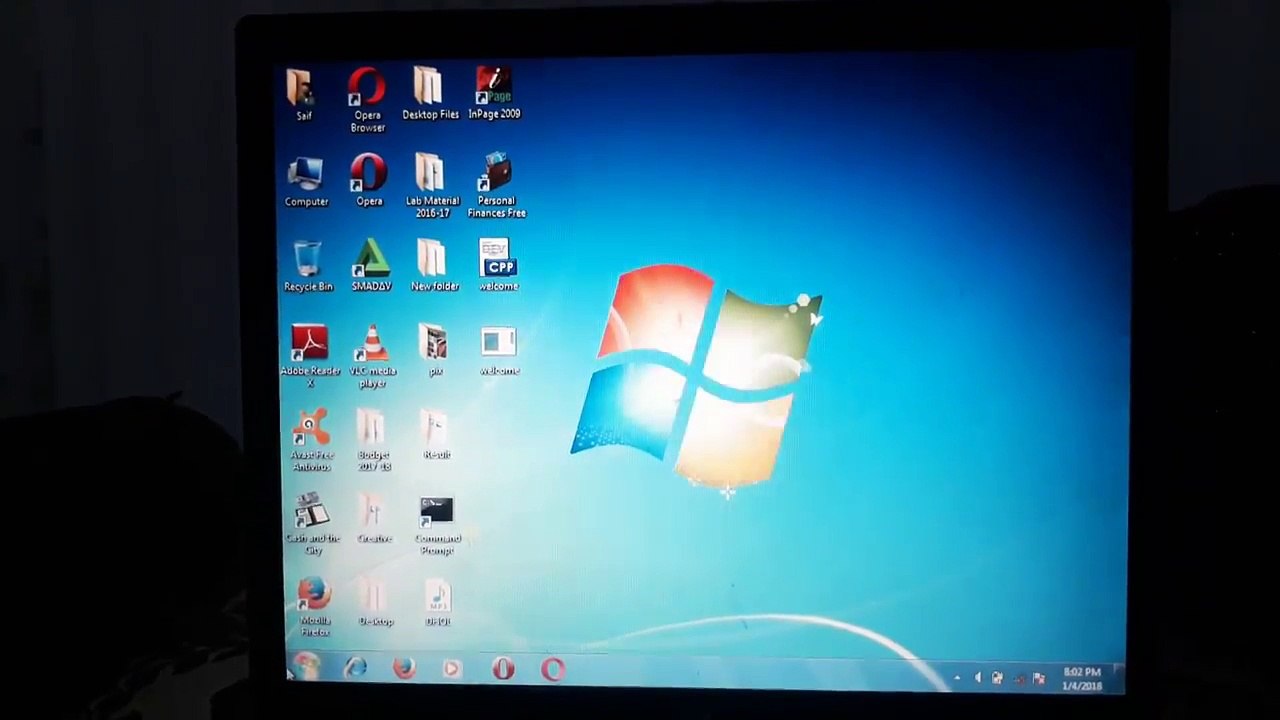Open Windows Media Player from the taskbar
The width and height of the screenshot is (1280, 720).
[x=452, y=669]
